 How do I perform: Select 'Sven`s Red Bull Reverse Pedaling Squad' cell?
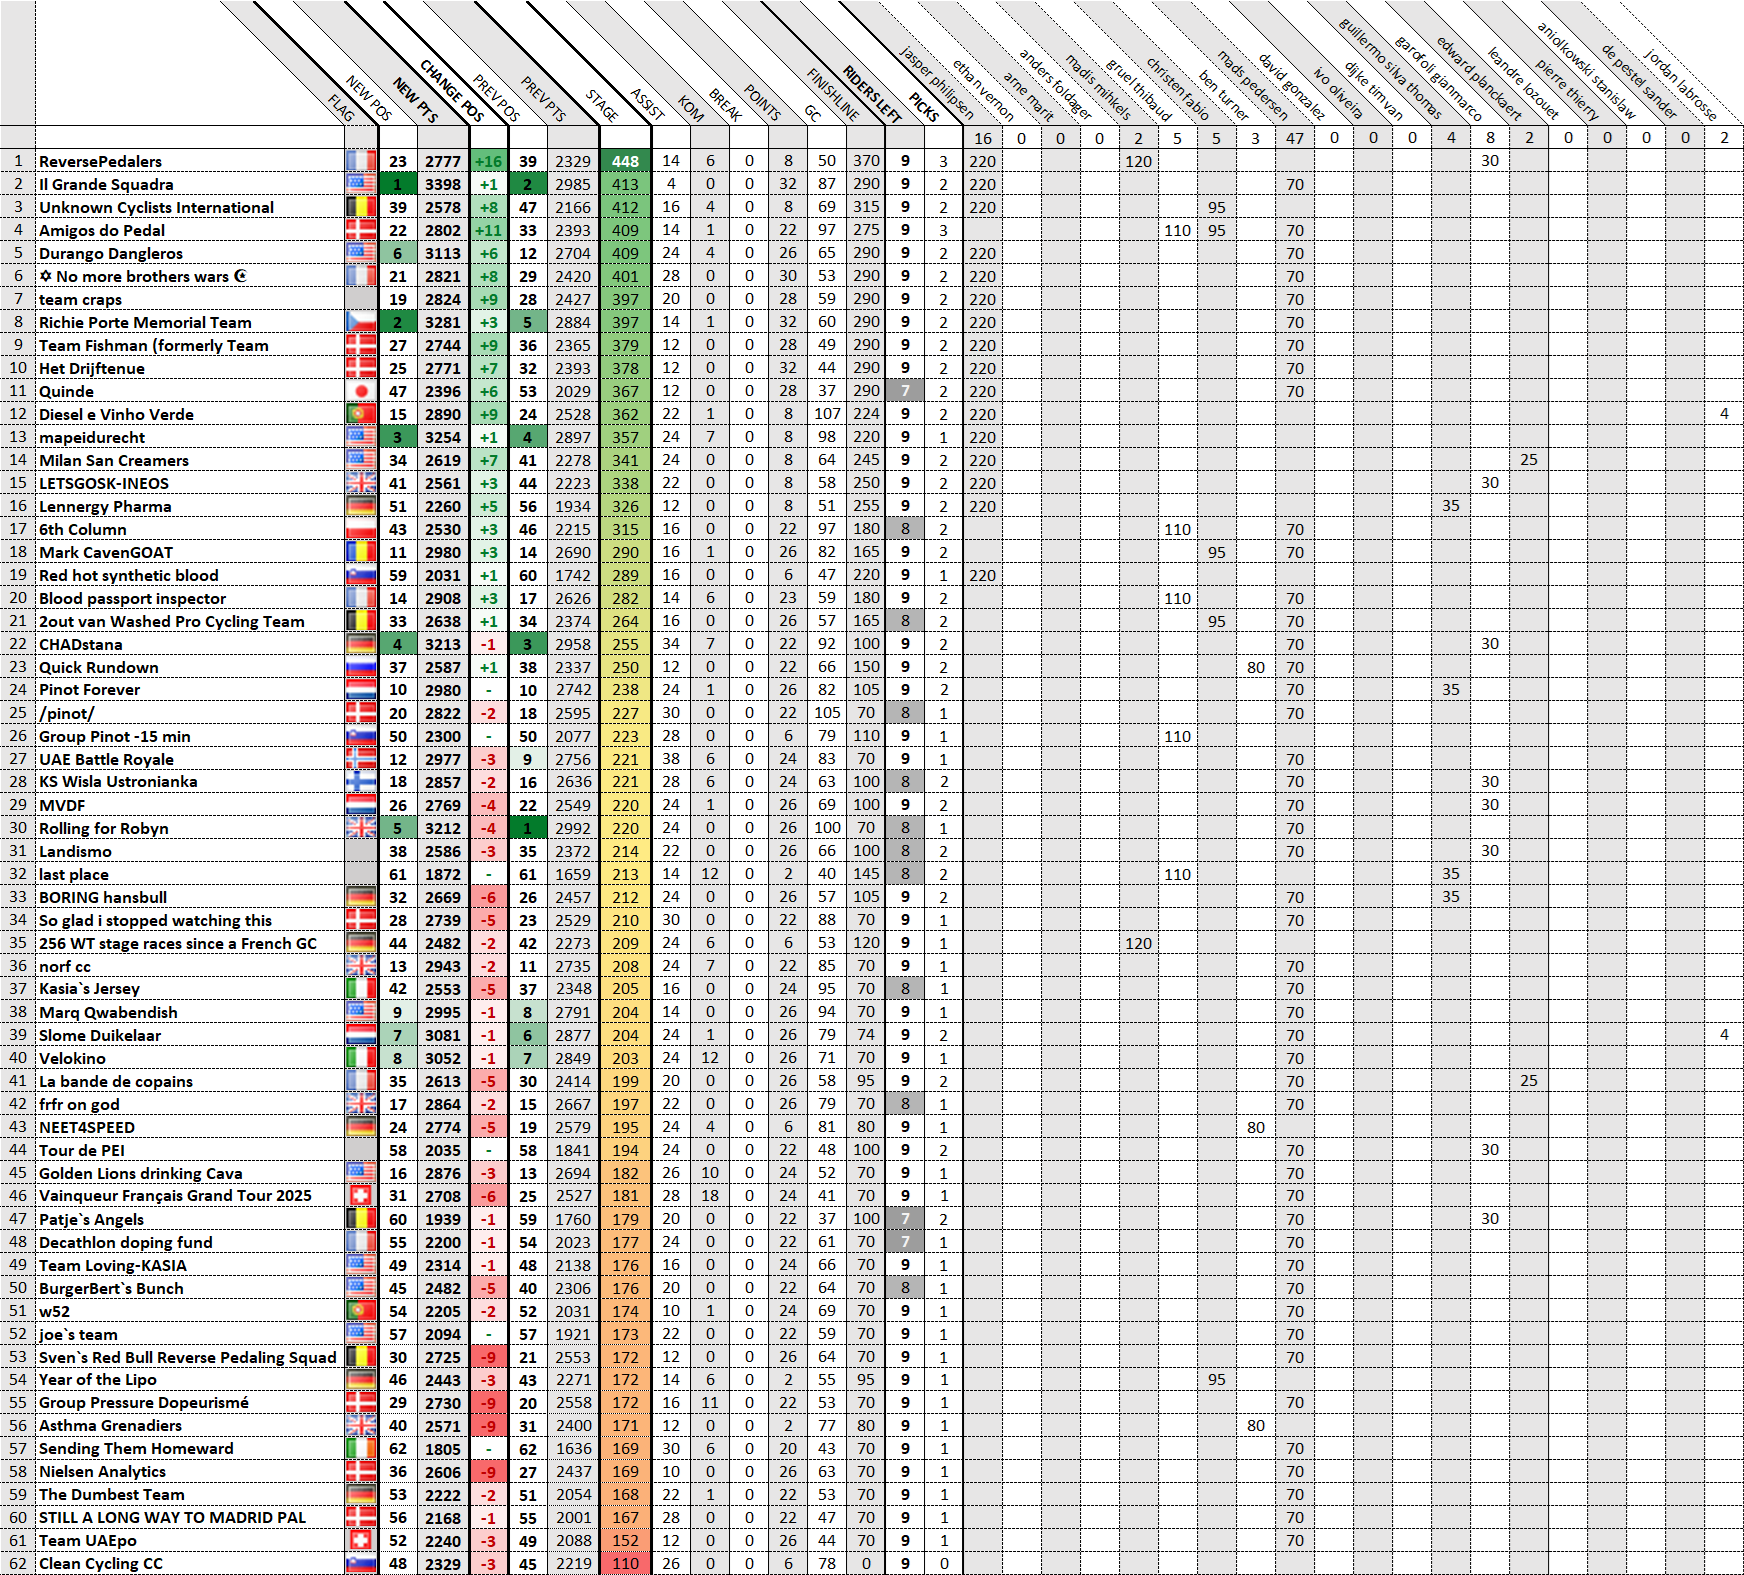pyautogui.click(x=190, y=1357)
